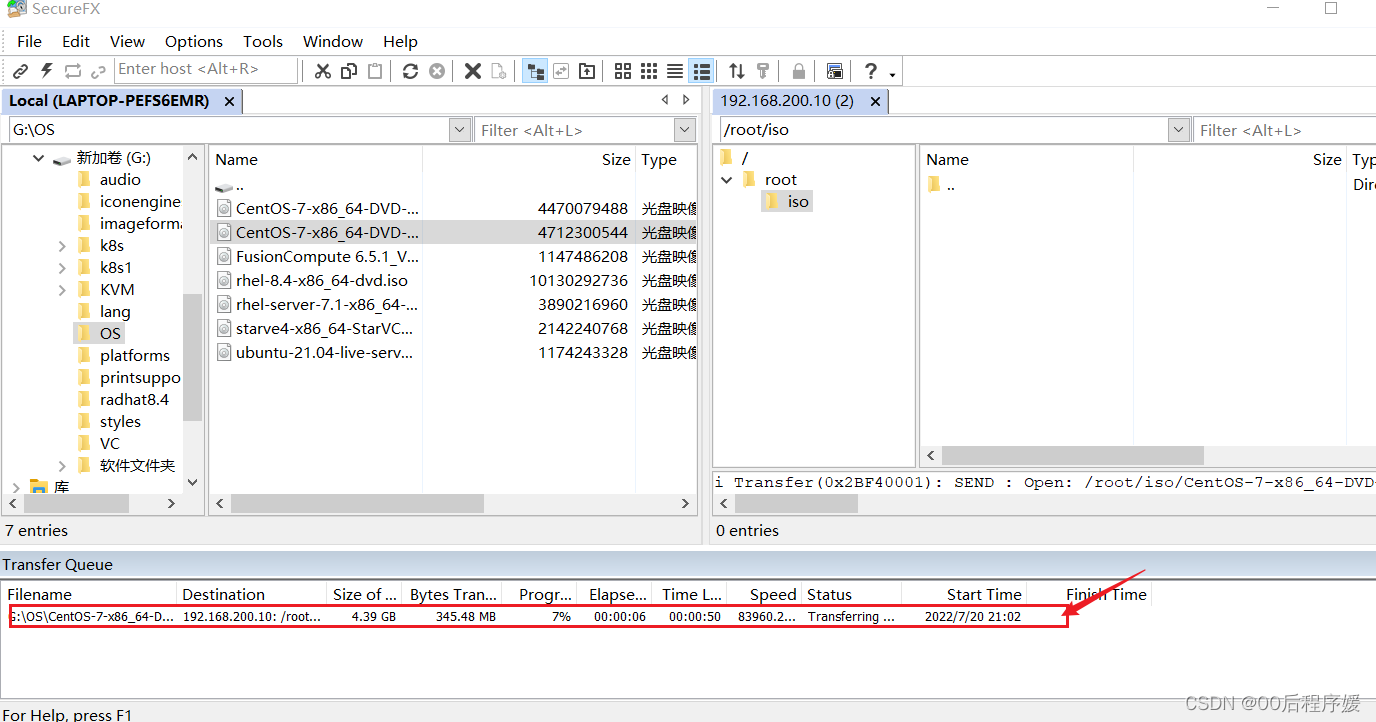Collapse the 新加卷 (G:) drive node
The height and width of the screenshot is (722, 1376).
coord(39,158)
